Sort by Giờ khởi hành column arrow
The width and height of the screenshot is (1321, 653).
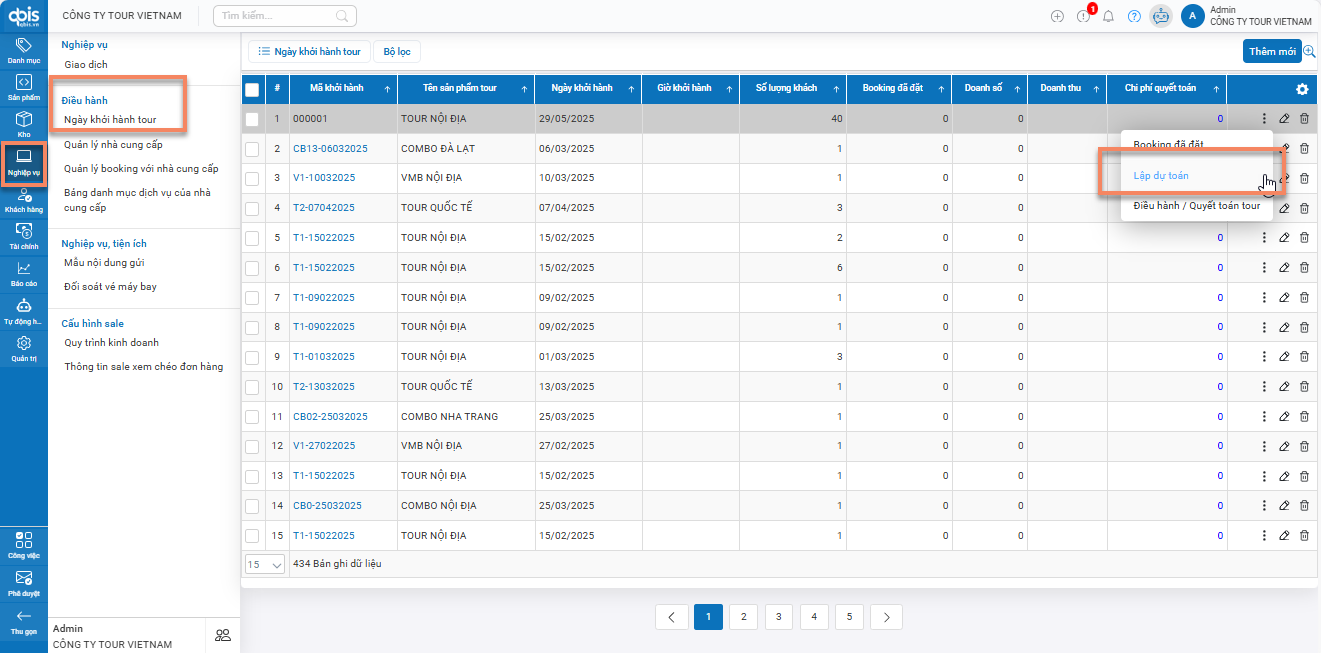(x=730, y=89)
